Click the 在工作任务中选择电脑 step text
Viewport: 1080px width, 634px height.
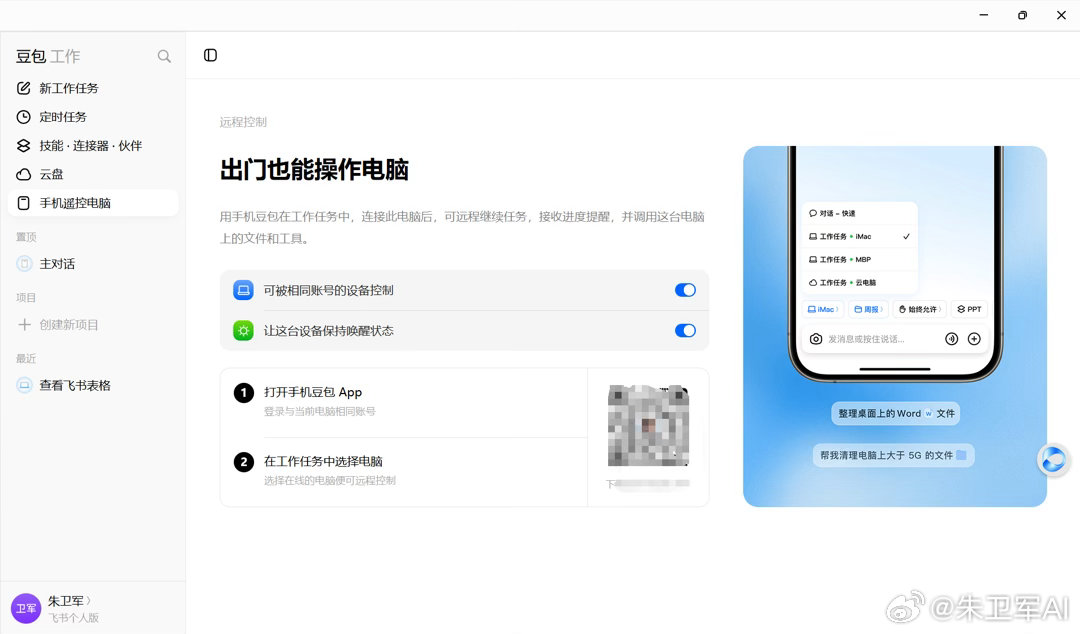[323, 461]
